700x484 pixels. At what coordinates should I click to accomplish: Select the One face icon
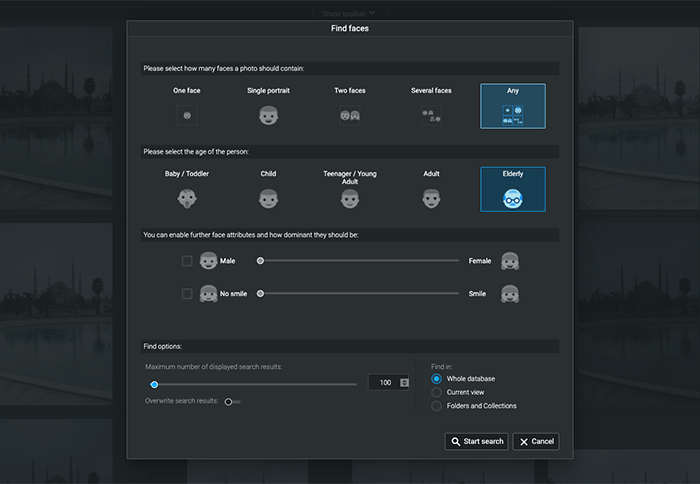187,115
